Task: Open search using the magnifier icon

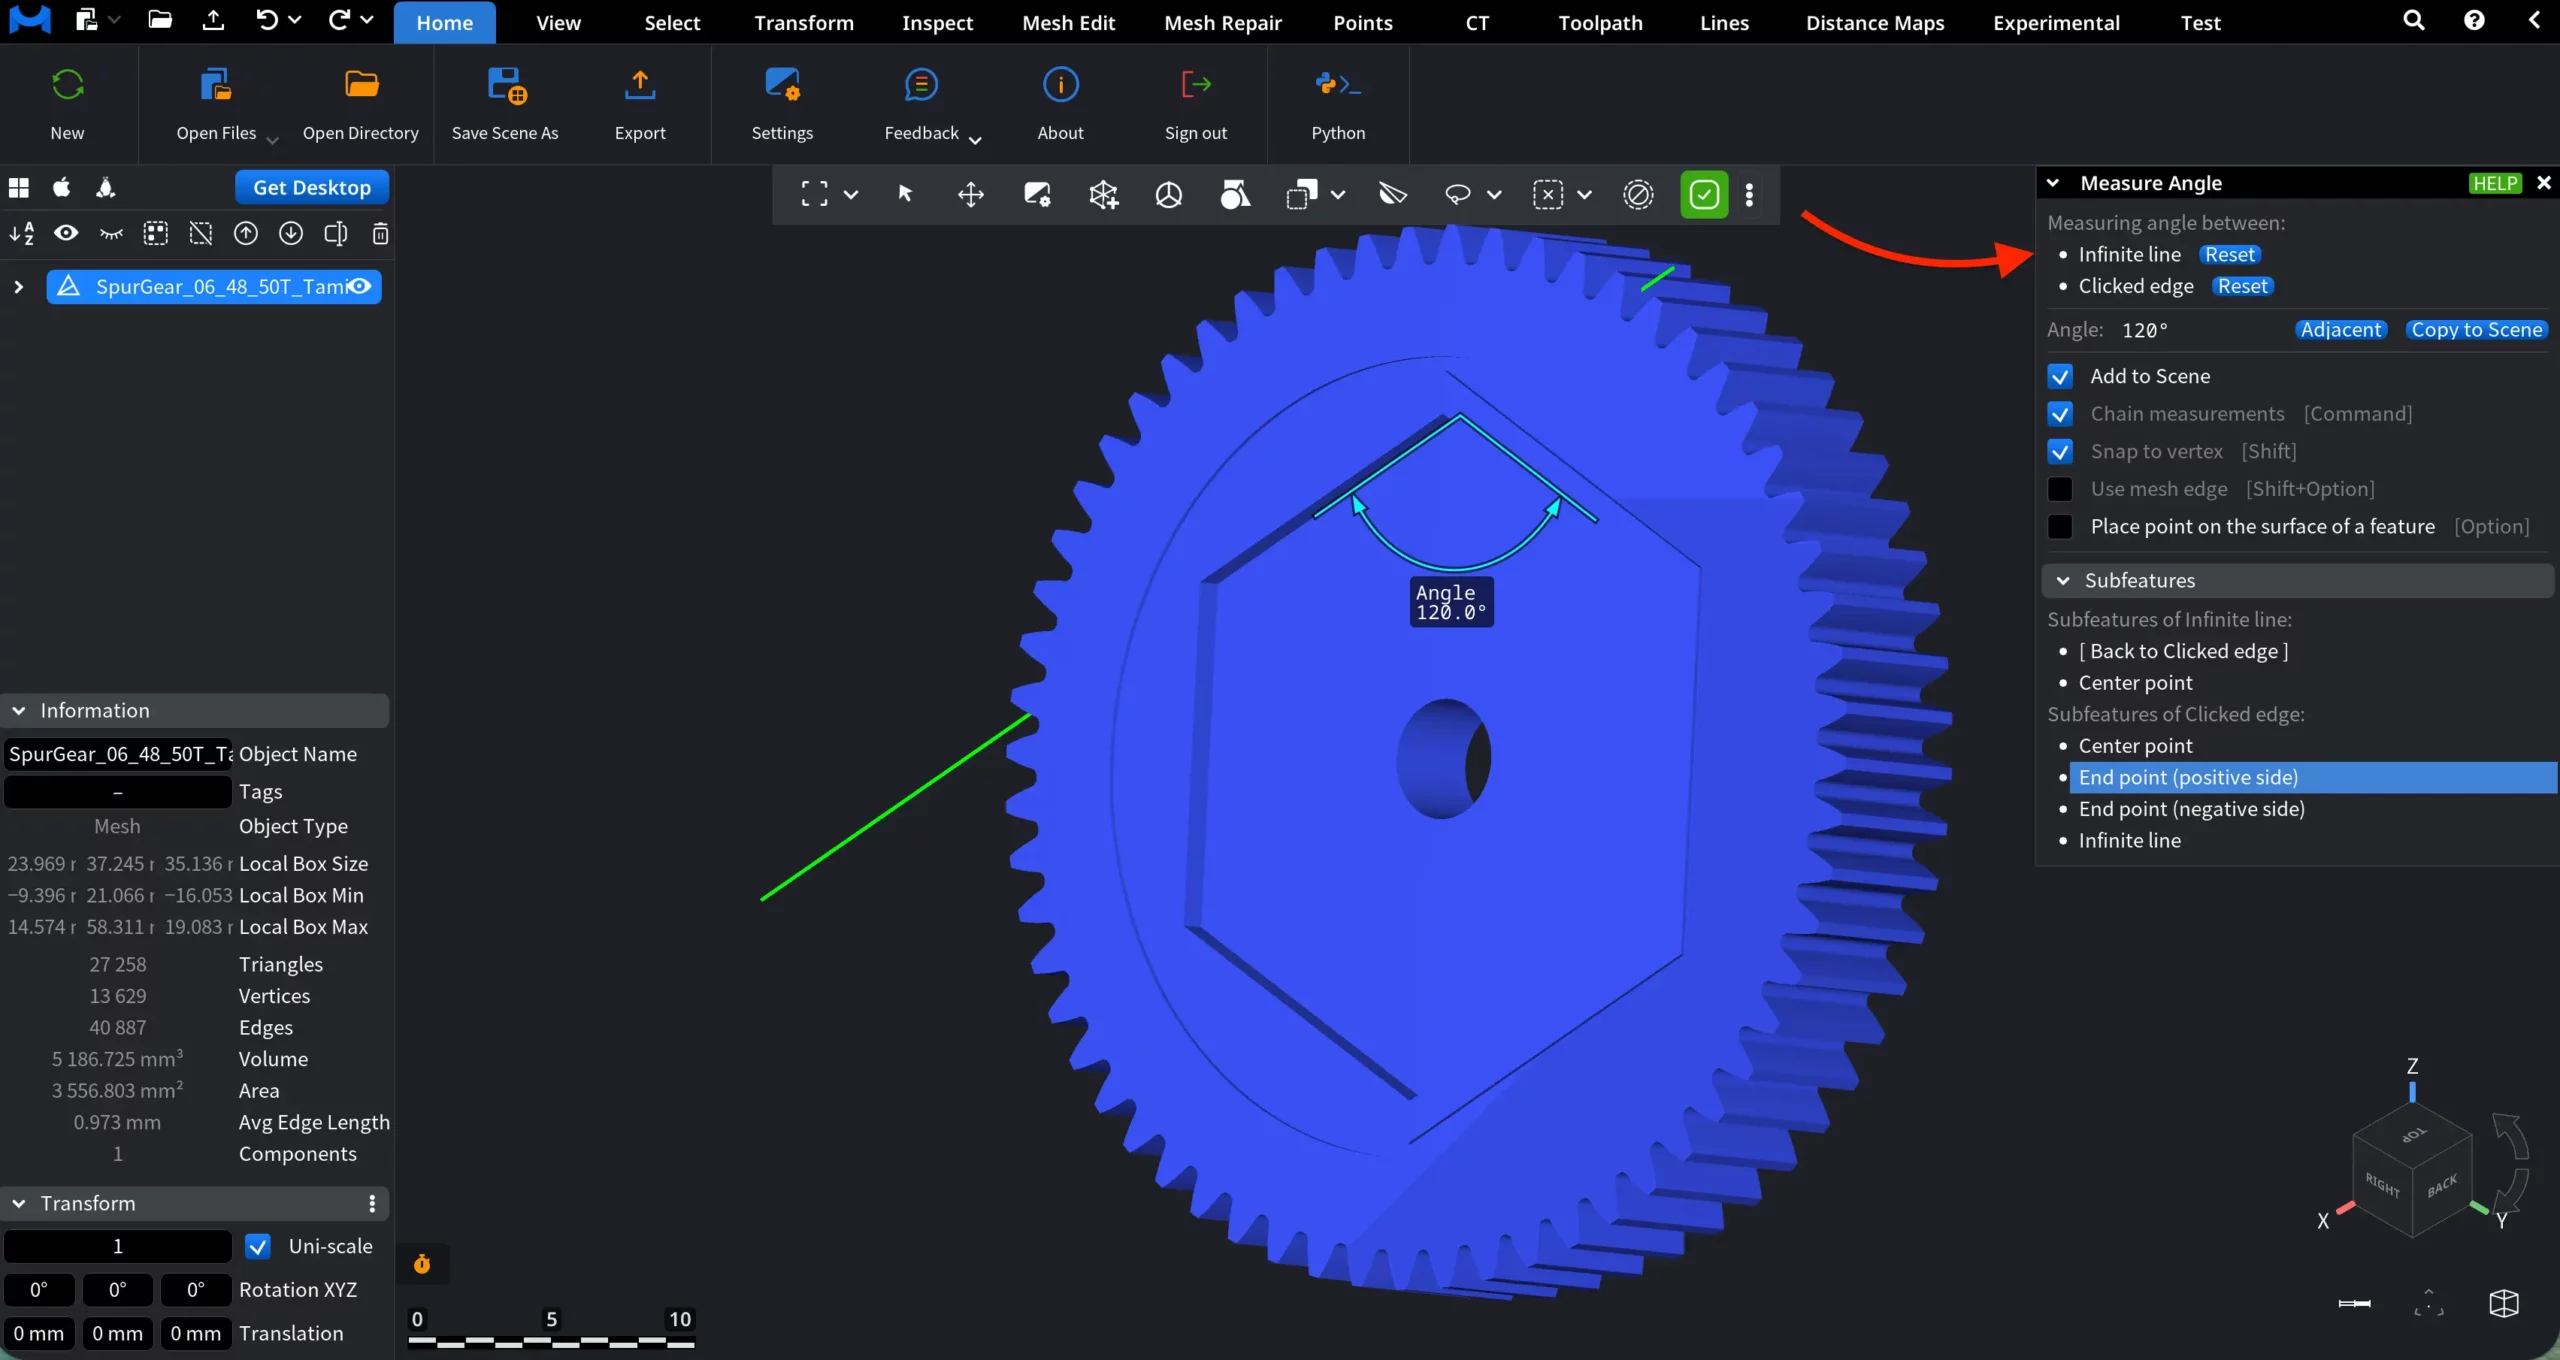Action: pyautogui.click(x=2413, y=21)
